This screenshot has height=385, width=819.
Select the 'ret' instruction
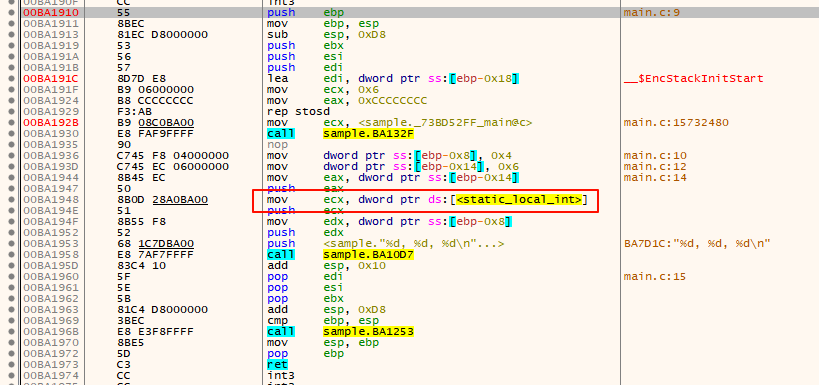pos(277,364)
